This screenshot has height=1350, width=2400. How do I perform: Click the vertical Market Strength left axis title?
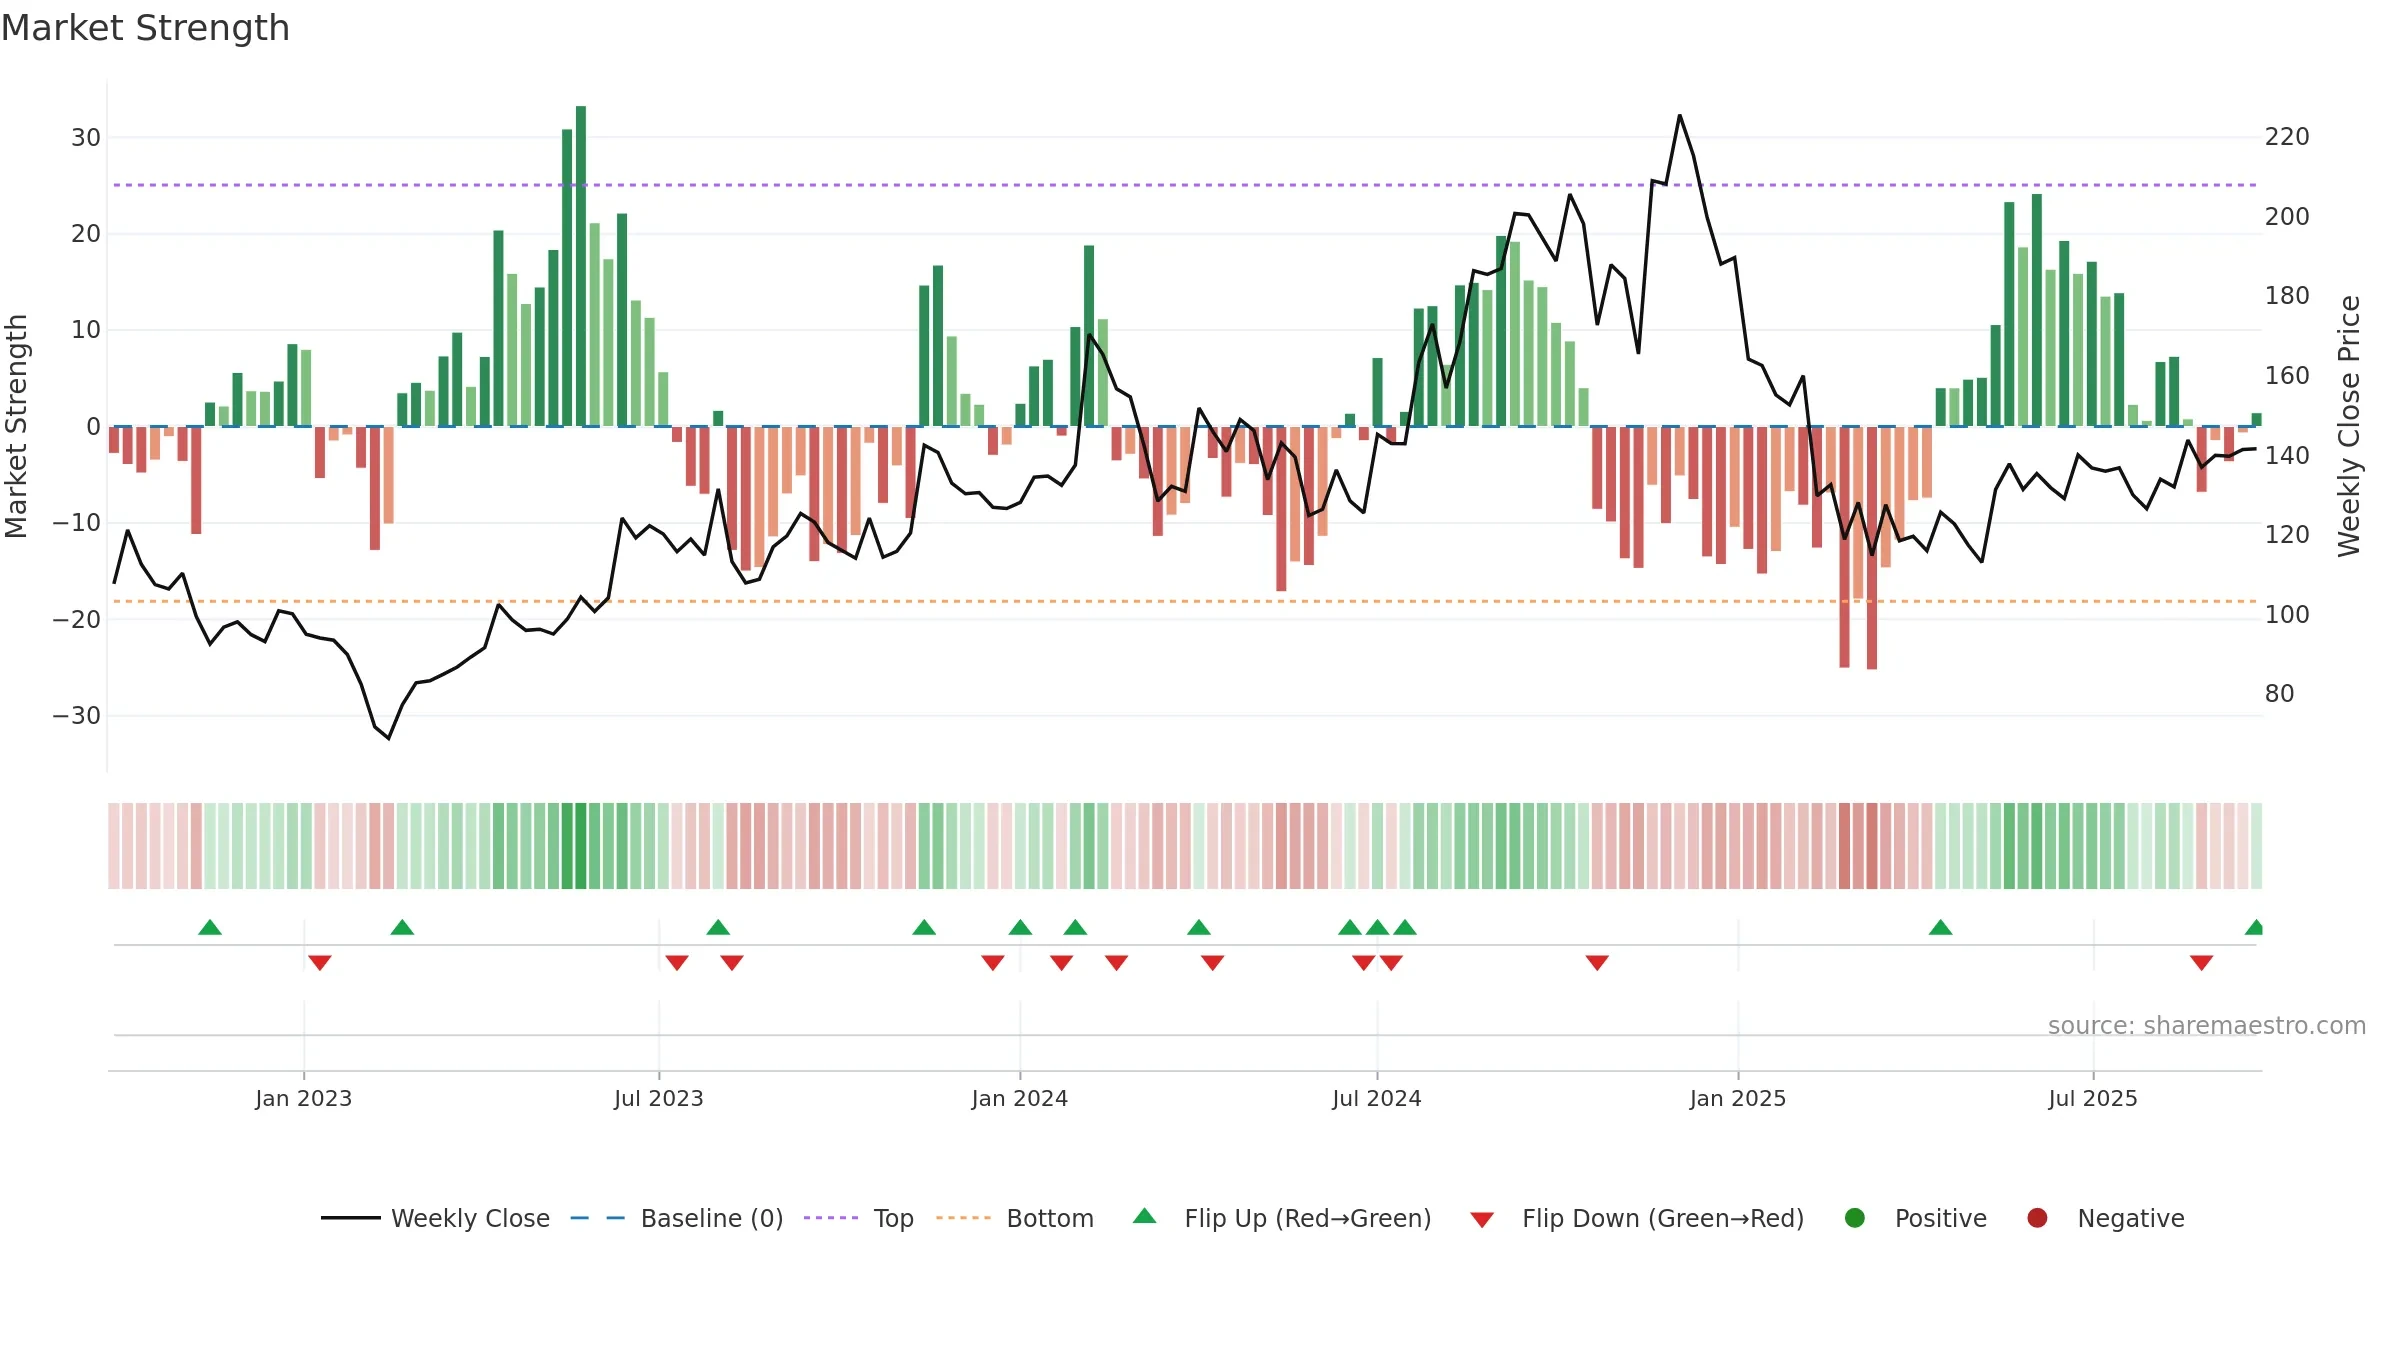click(x=16, y=426)
